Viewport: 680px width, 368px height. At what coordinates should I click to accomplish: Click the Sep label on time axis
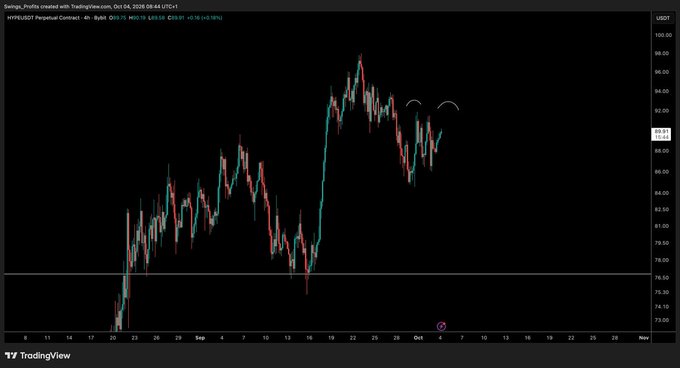point(200,338)
